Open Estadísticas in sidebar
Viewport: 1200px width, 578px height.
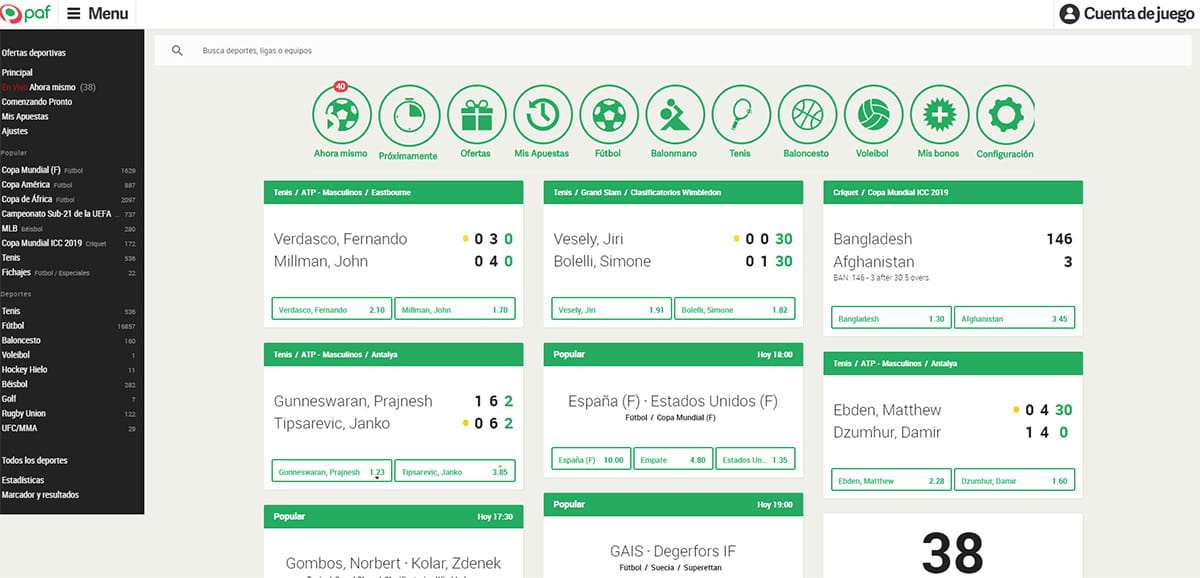click(x=23, y=480)
